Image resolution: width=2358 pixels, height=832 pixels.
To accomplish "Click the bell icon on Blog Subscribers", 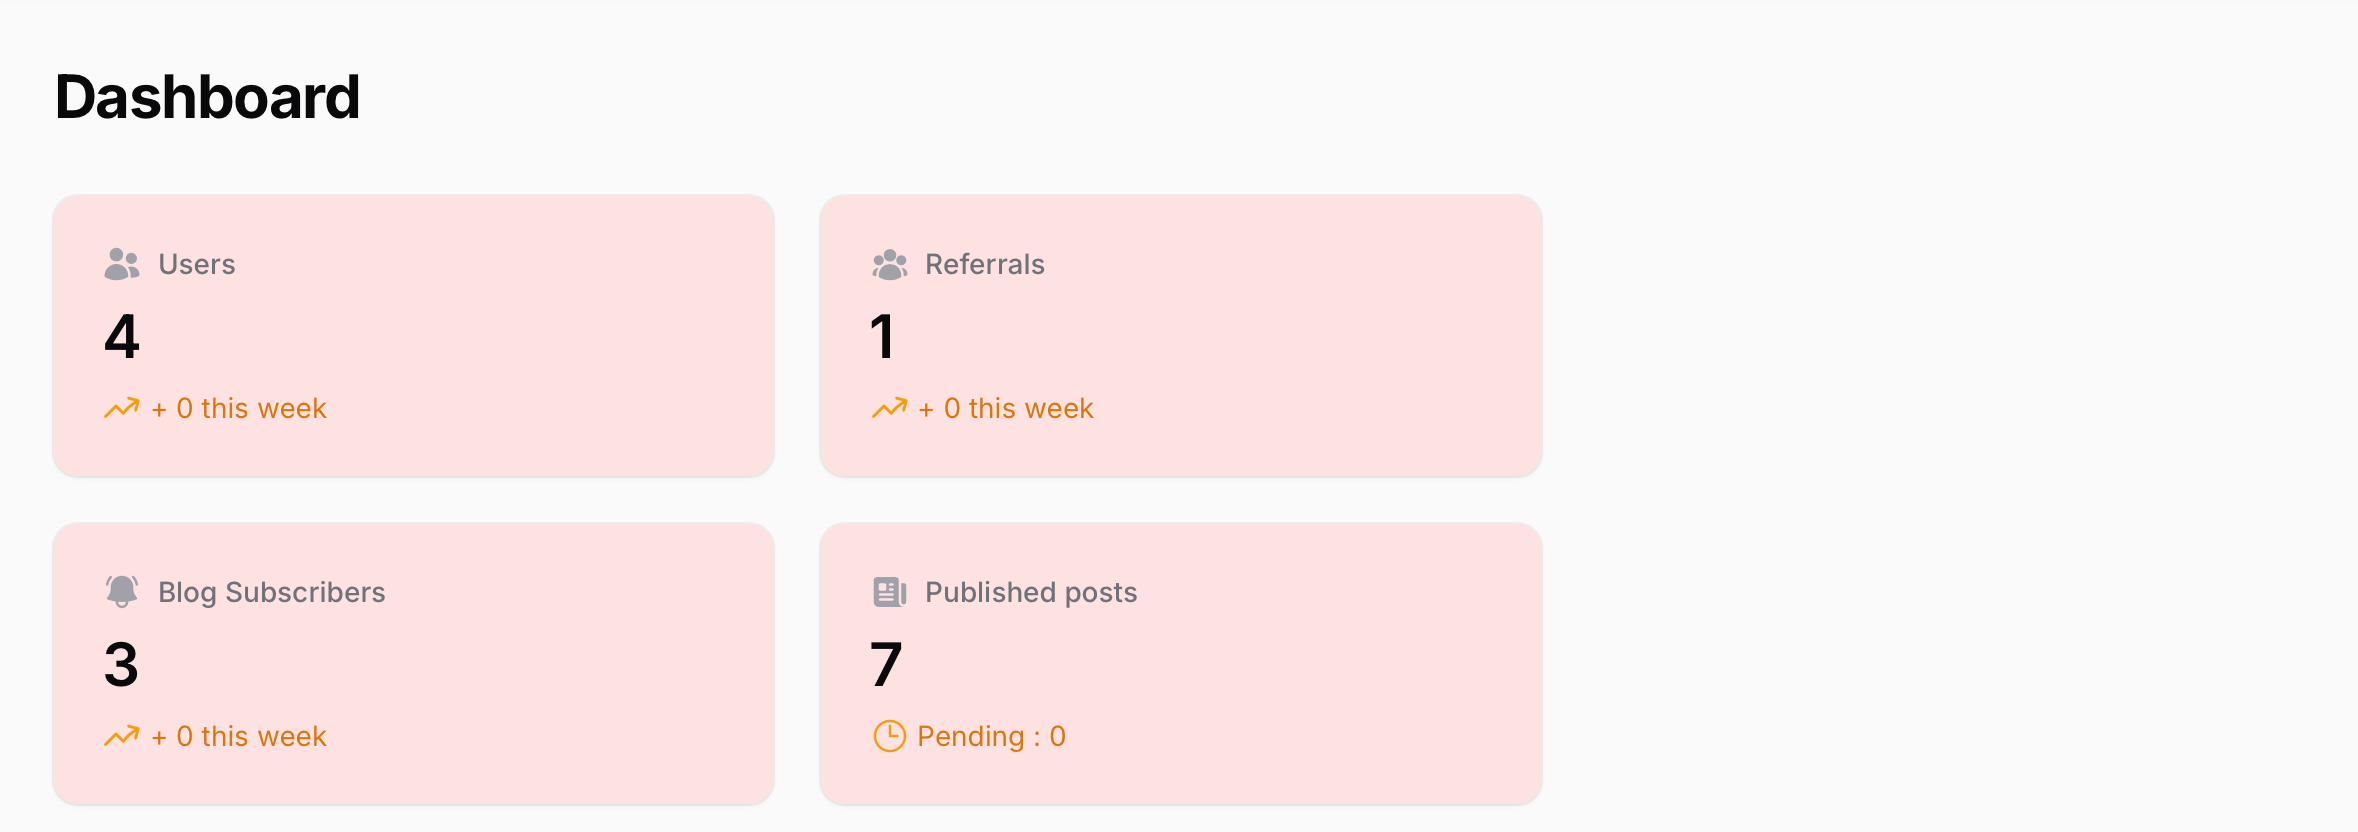I will tap(122, 591).
